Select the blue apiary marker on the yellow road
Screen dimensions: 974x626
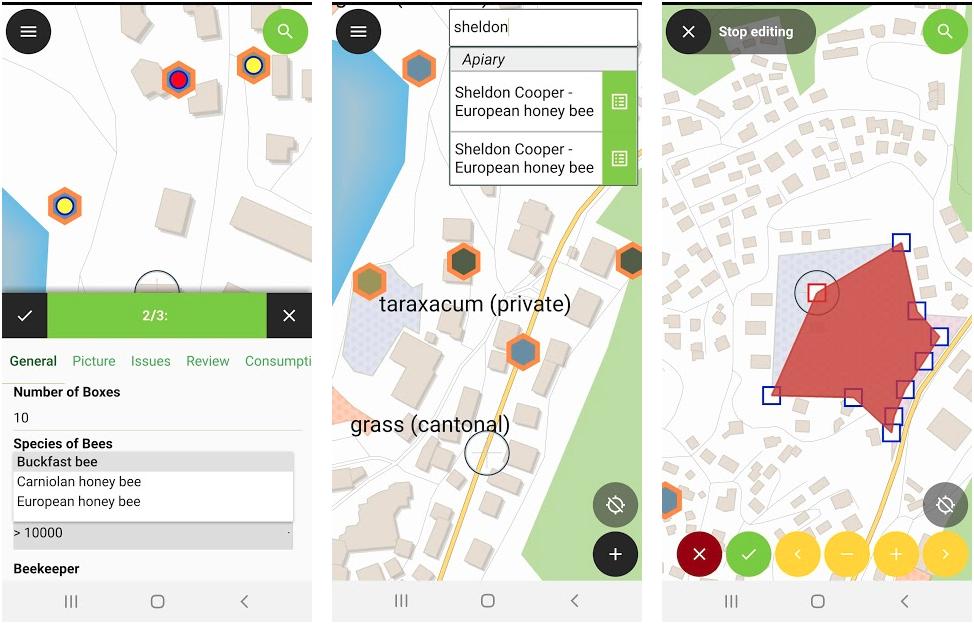(523, 352)
